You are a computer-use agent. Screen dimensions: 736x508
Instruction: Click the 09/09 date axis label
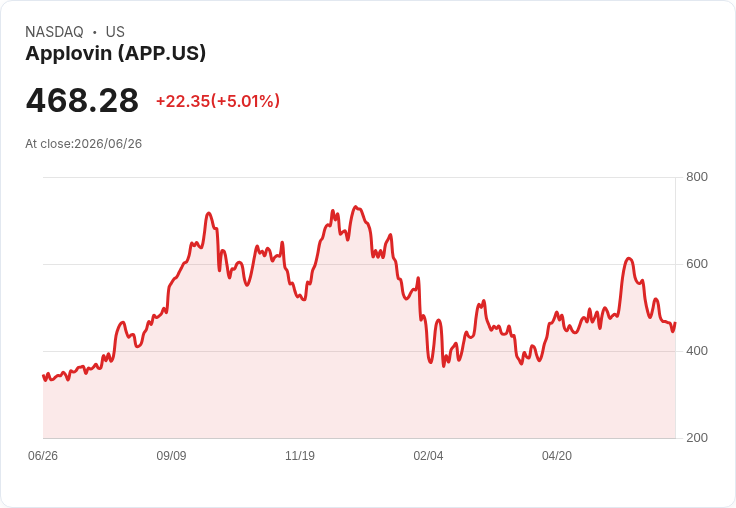point(171,456)
